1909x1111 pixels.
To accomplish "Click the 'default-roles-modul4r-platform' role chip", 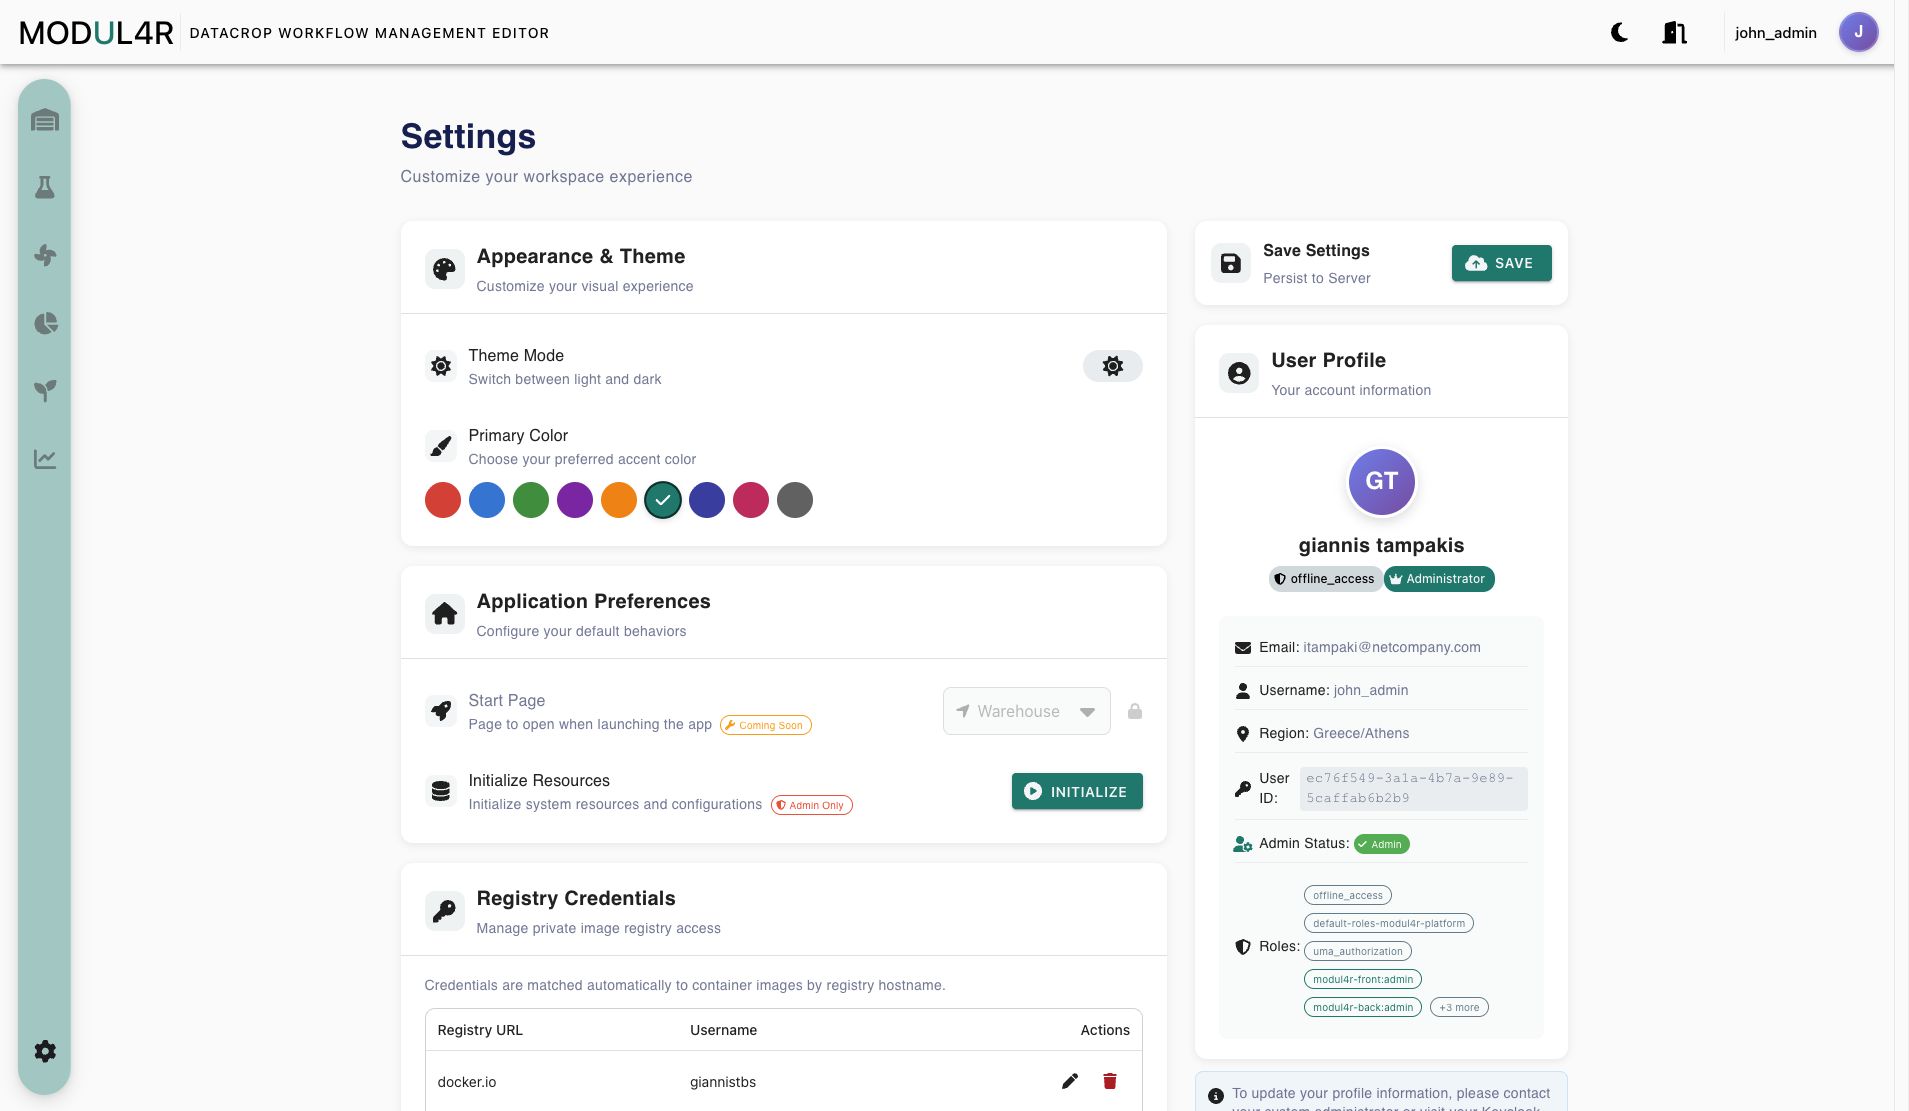I will (x=1389, y=923).
